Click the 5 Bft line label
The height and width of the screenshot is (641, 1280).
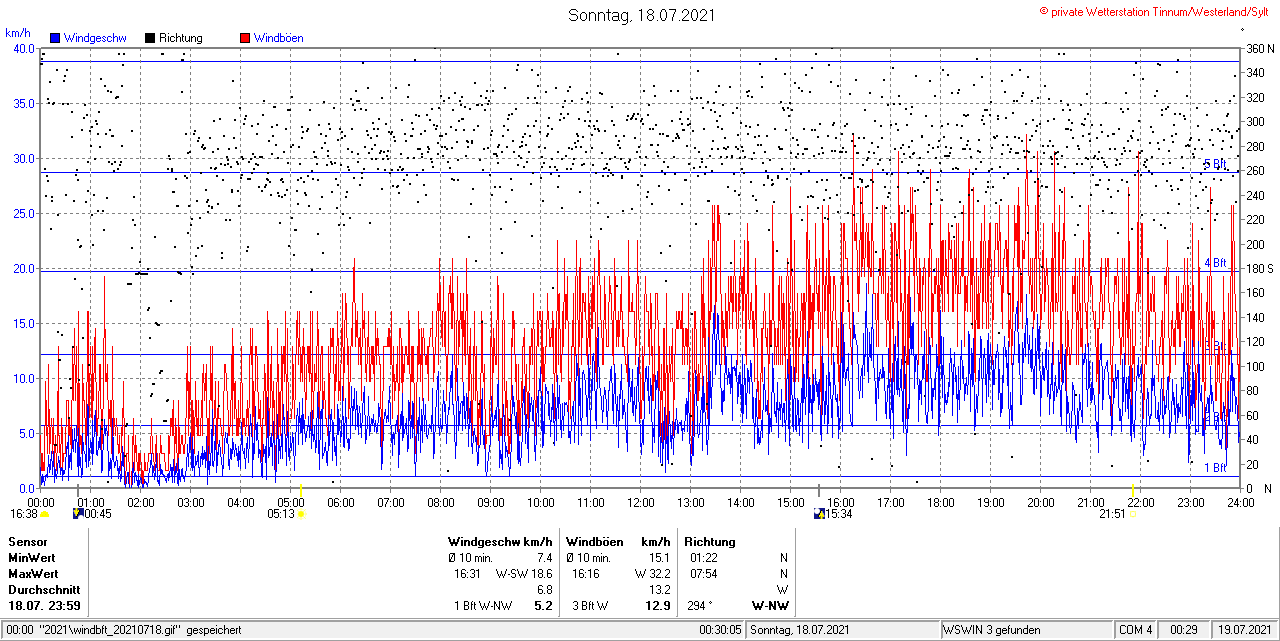pyautogui.click(x=1215, y=164)
